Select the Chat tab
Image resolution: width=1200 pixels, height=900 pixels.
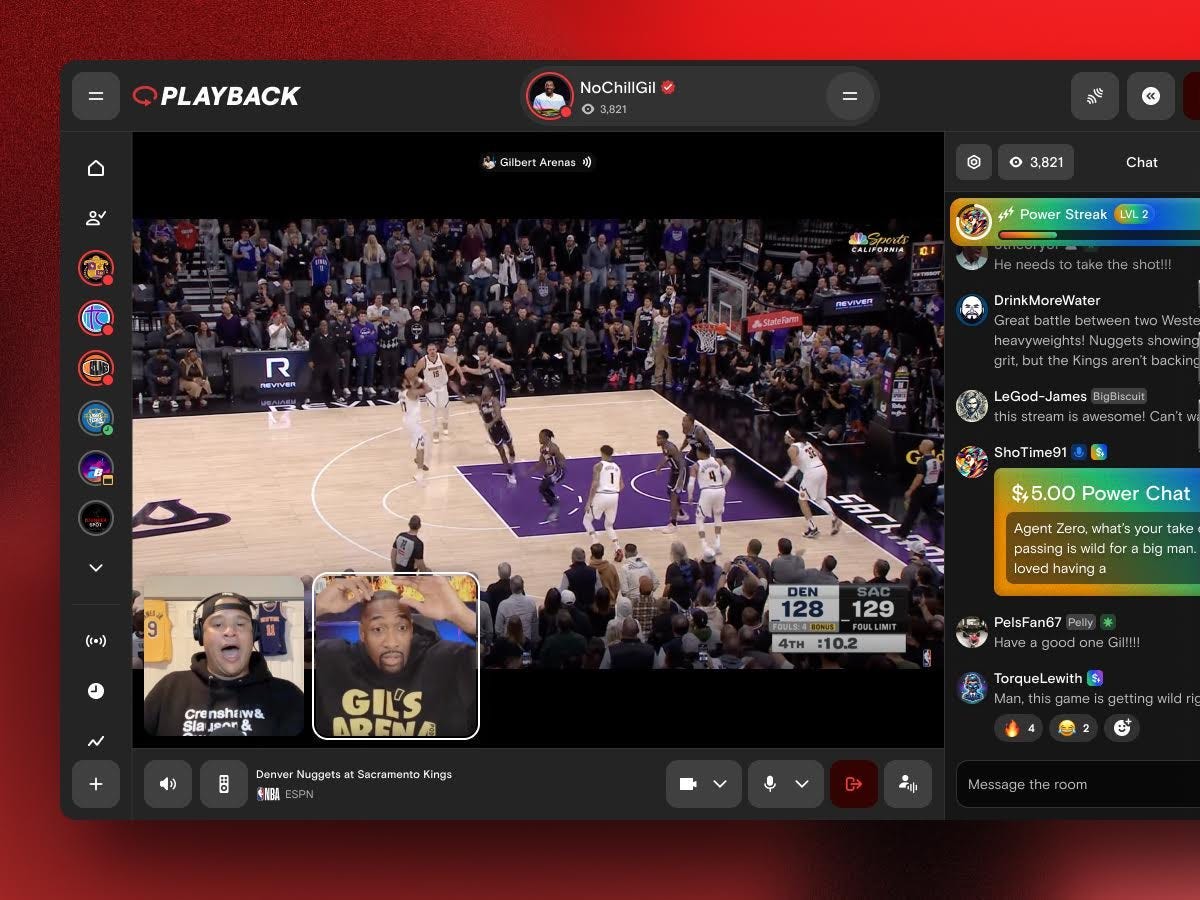click(1141, 162)
